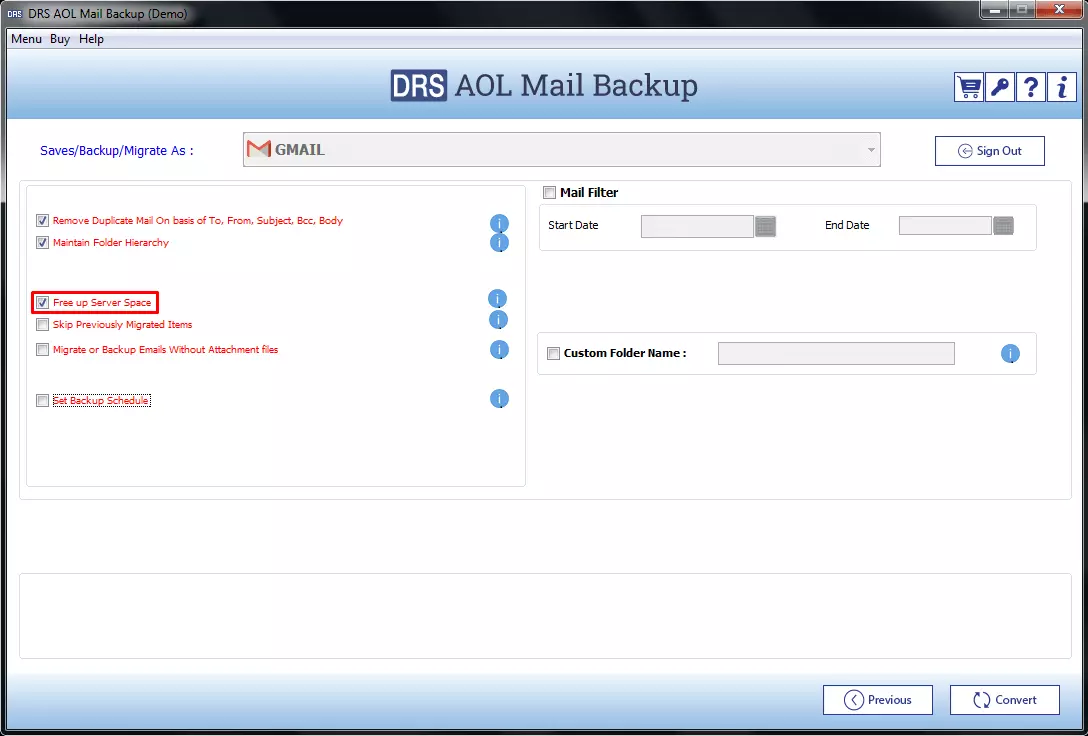
Task: Show info for Remove Duplicate Mail option
Action: click(500, 223)
